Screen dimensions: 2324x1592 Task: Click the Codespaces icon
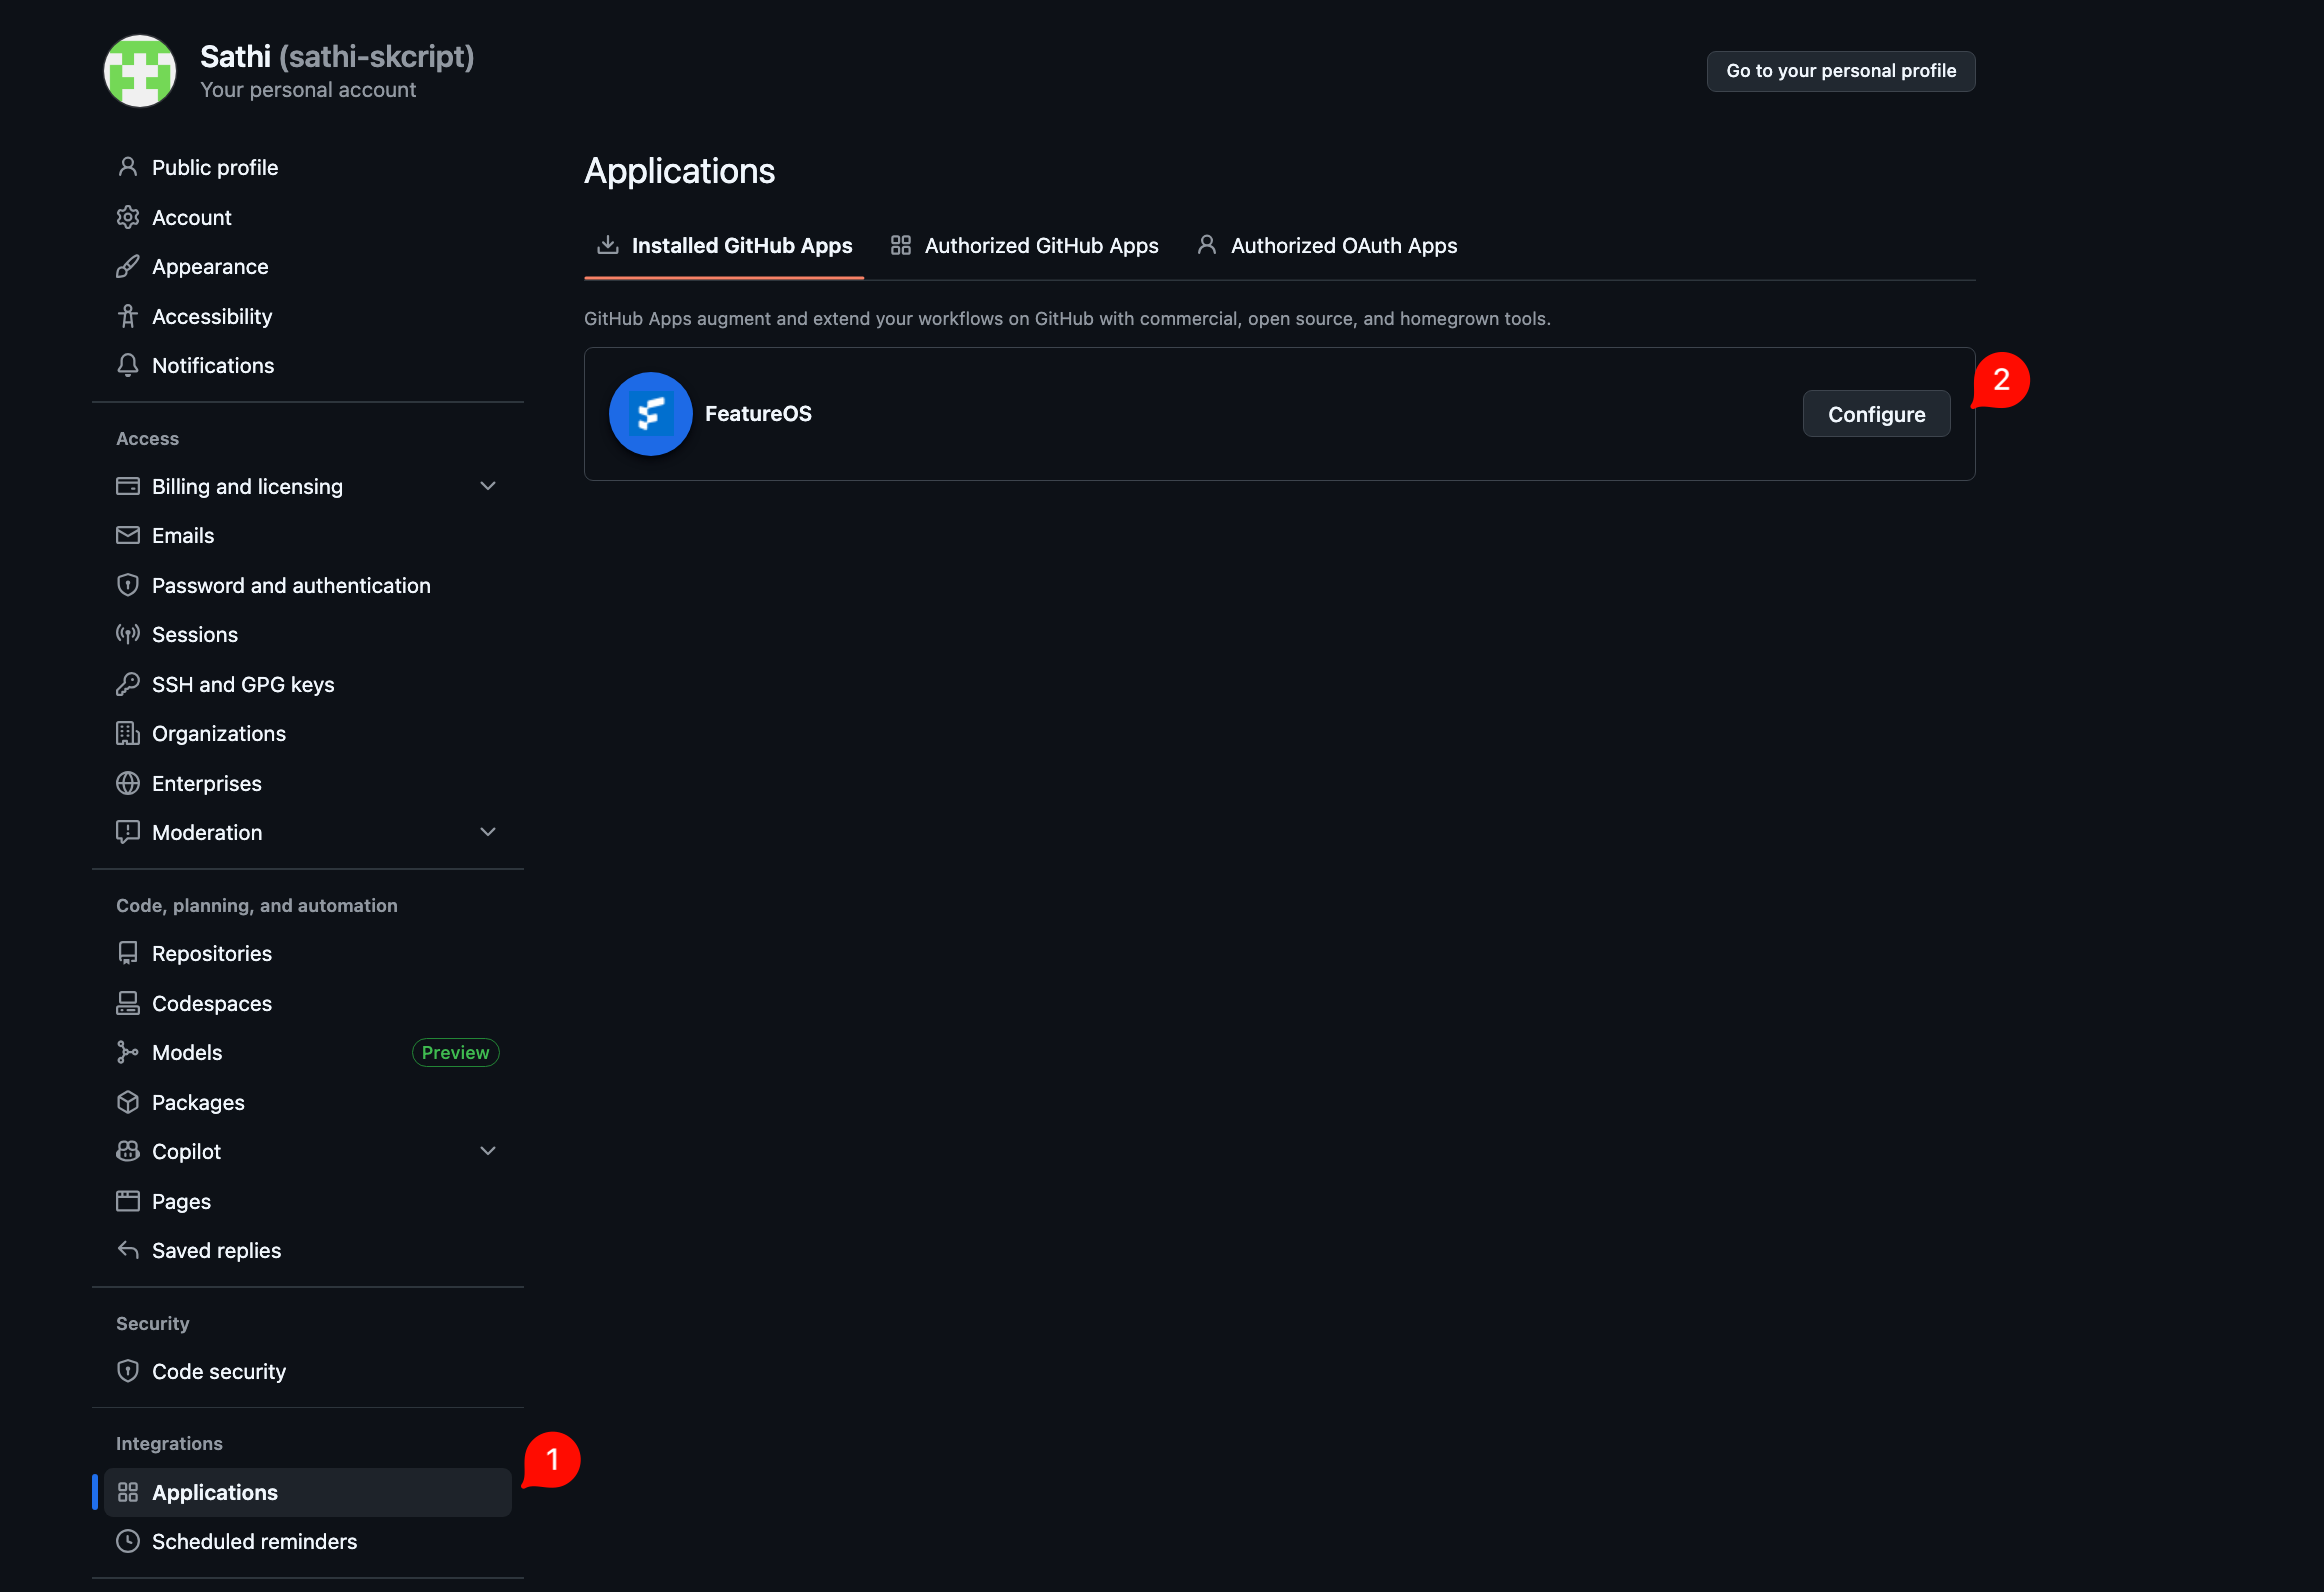(128, 1003)
